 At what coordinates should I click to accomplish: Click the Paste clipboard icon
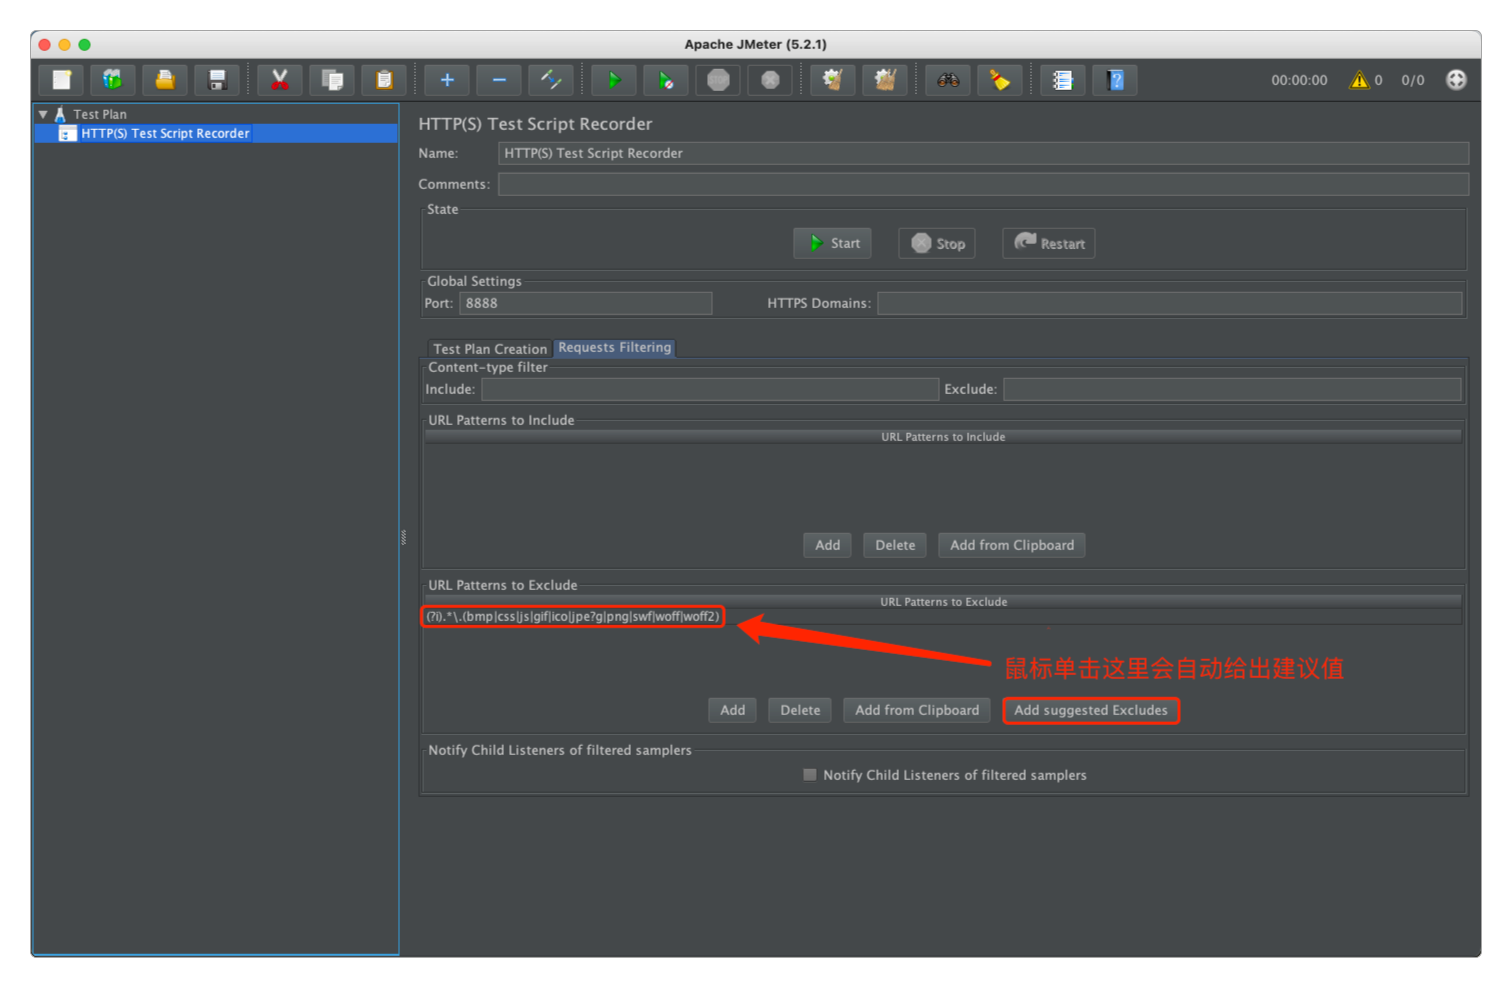384,80
